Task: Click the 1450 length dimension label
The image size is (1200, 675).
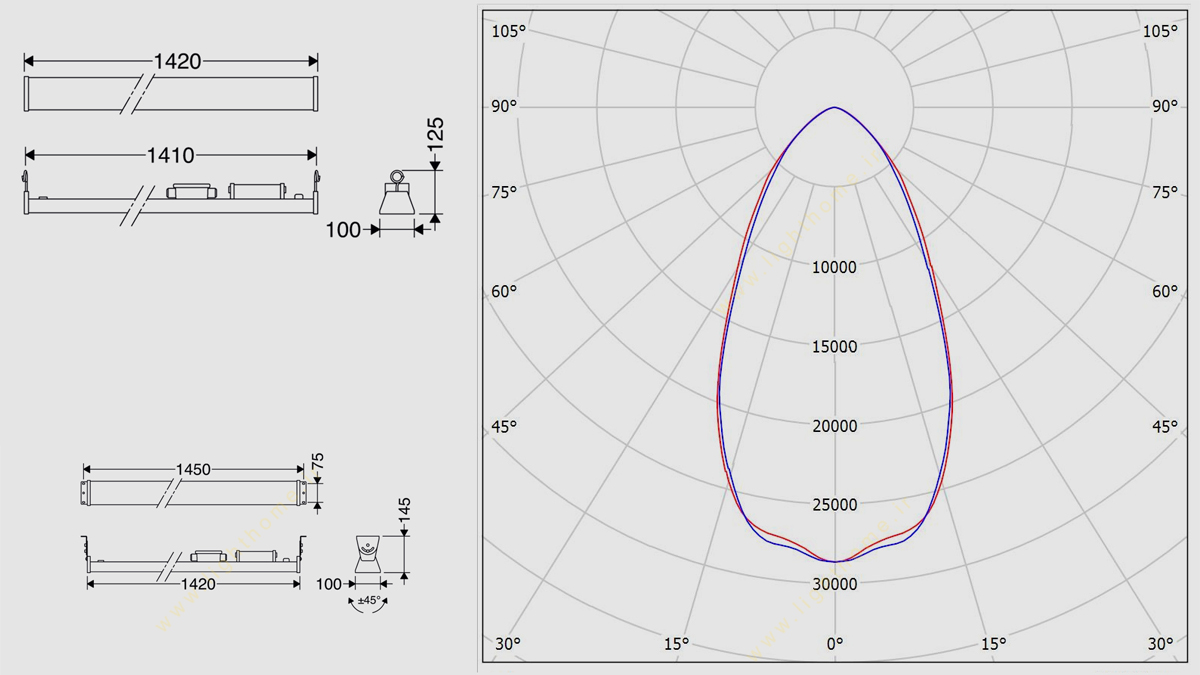Action: 193,469
